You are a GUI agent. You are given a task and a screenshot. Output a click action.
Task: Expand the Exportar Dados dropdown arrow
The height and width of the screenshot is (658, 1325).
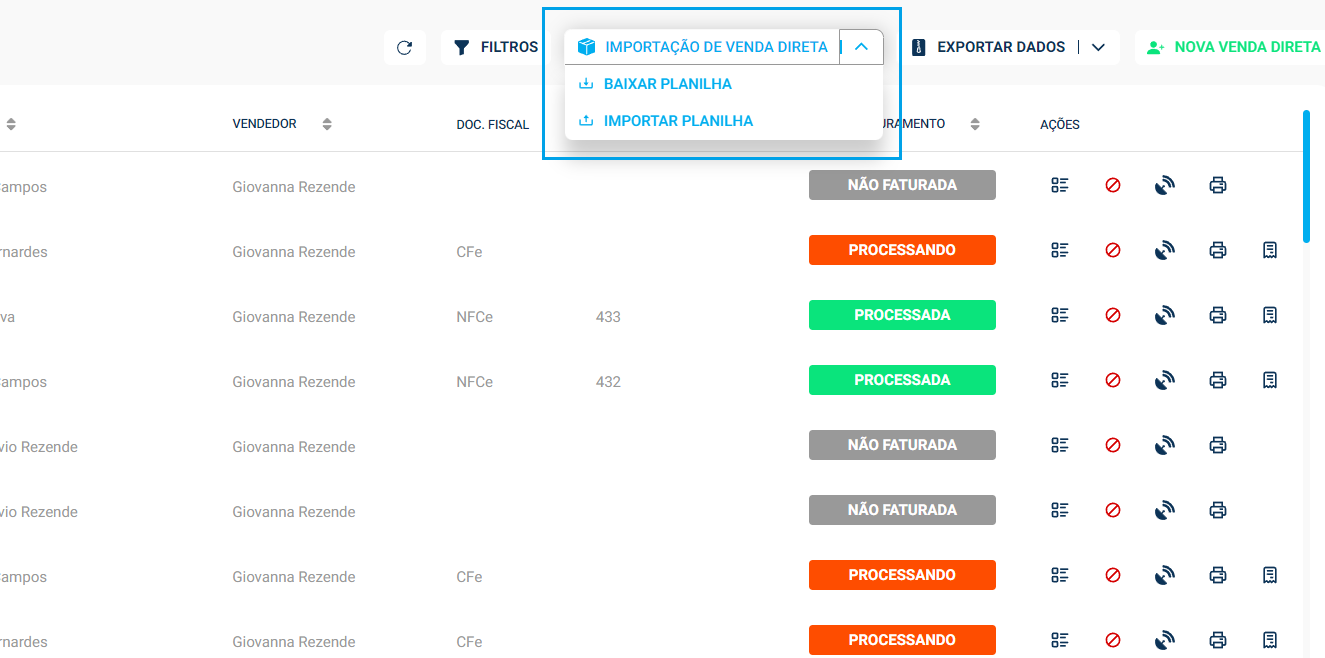1098,48
